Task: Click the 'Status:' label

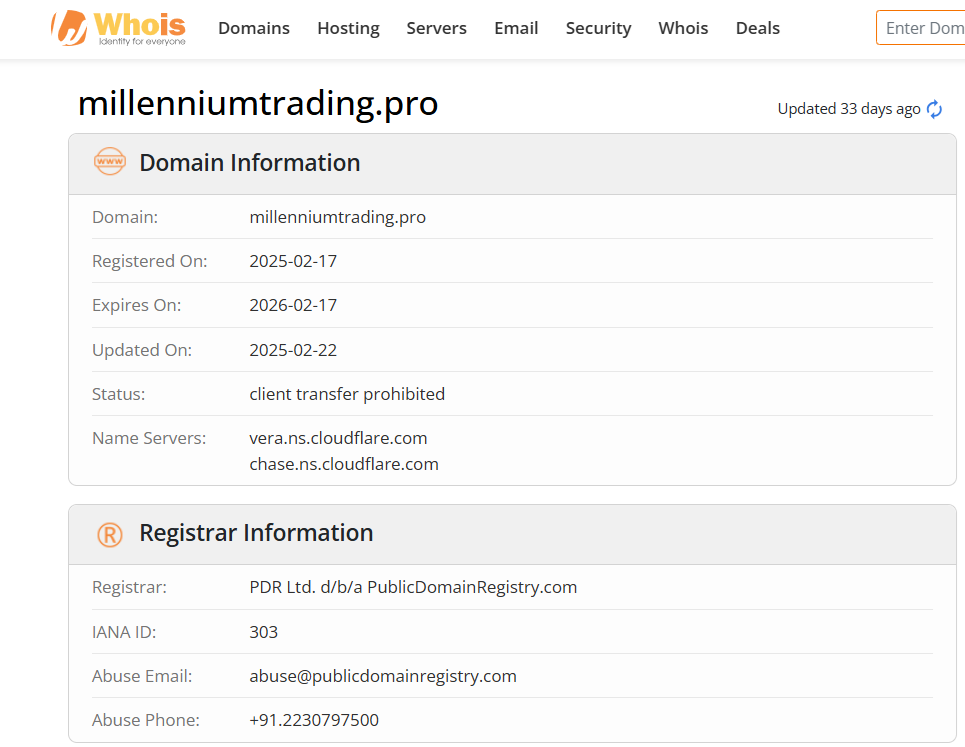Action: click(118, 394)
